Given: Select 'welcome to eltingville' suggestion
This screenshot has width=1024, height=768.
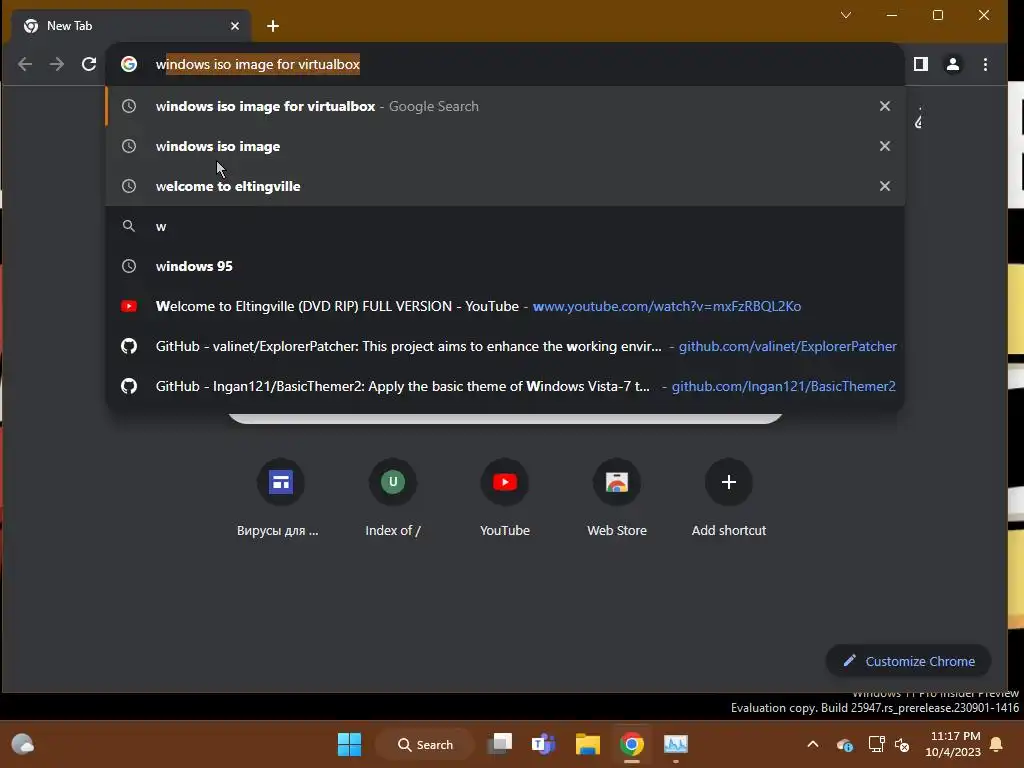Looking at the screenshot, I should coord(505,186).
